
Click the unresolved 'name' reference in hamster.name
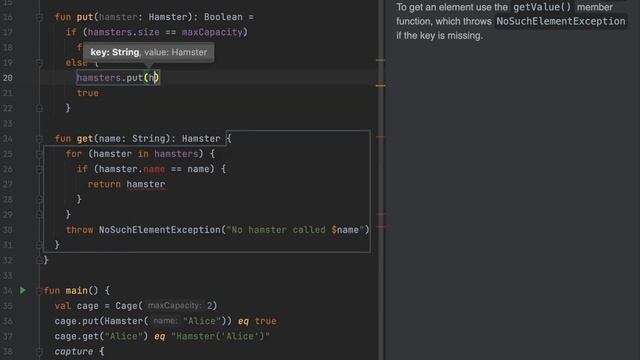tap(154, 169)
